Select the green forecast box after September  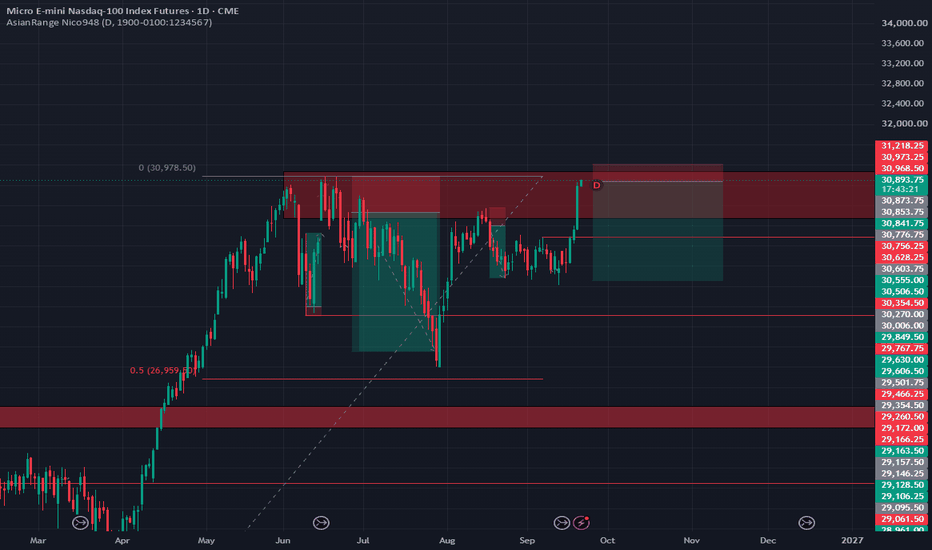coord(657,250)
